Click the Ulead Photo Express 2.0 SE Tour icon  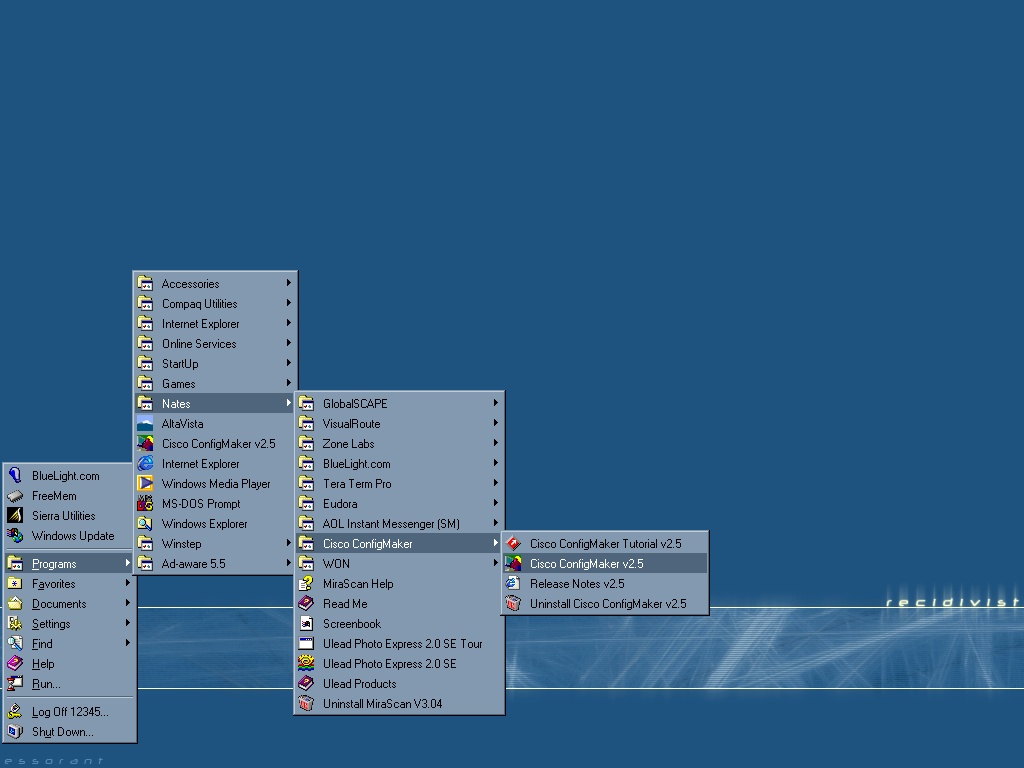click(306, 643)
